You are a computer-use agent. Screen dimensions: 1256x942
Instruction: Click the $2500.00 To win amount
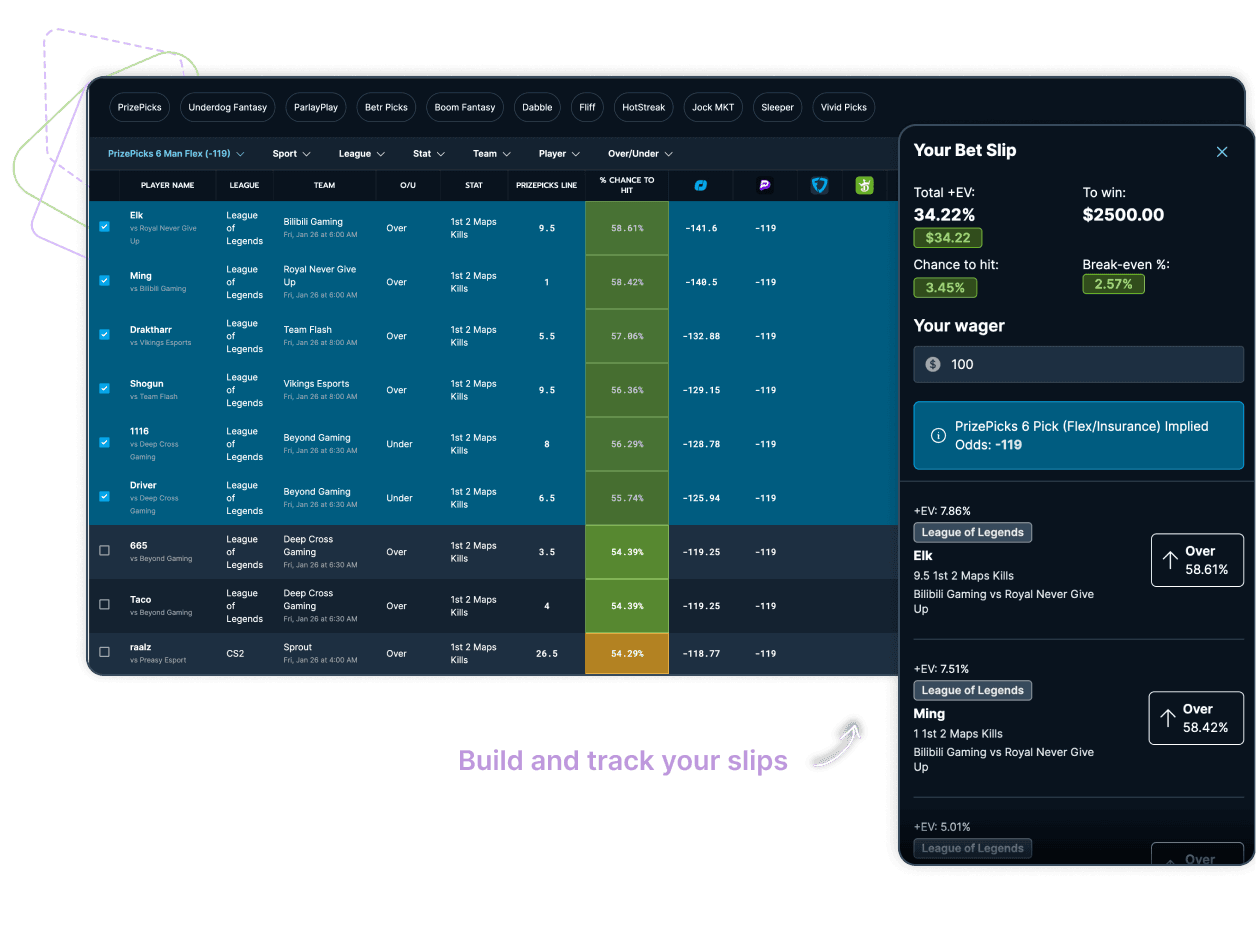click(1123, 214)
